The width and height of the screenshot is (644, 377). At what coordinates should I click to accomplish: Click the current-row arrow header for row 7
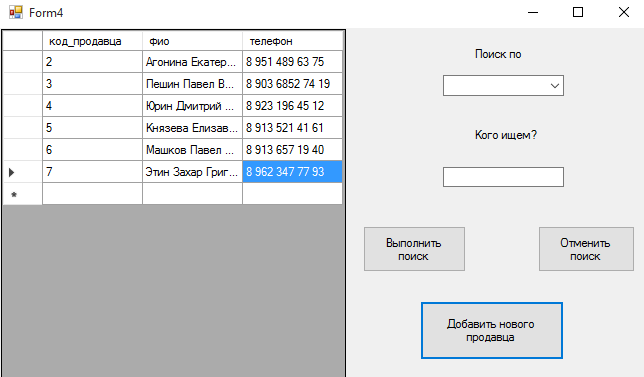pos(23,172)
